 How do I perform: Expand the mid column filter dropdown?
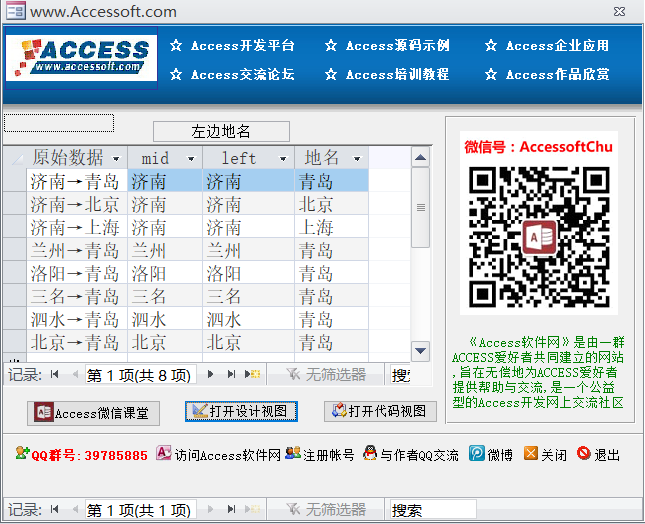(x=191, y=159)
